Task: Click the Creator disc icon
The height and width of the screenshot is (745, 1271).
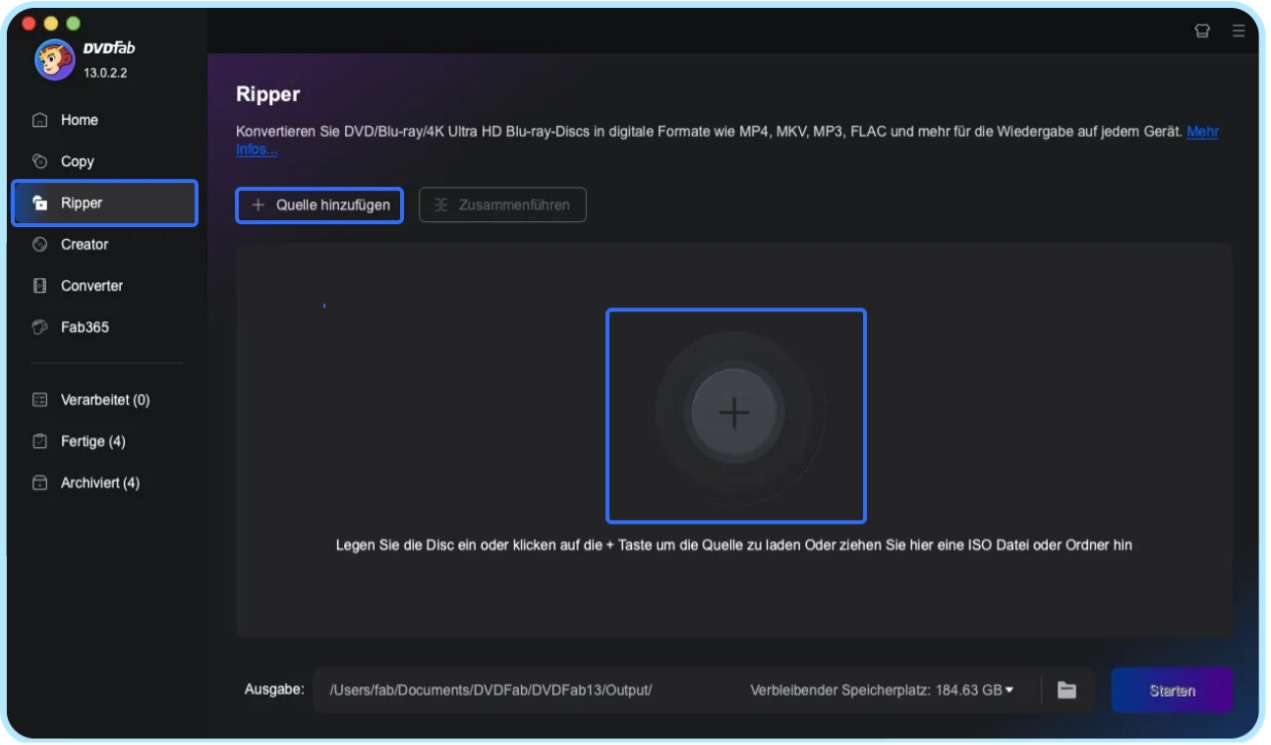Action: [40, 244]
